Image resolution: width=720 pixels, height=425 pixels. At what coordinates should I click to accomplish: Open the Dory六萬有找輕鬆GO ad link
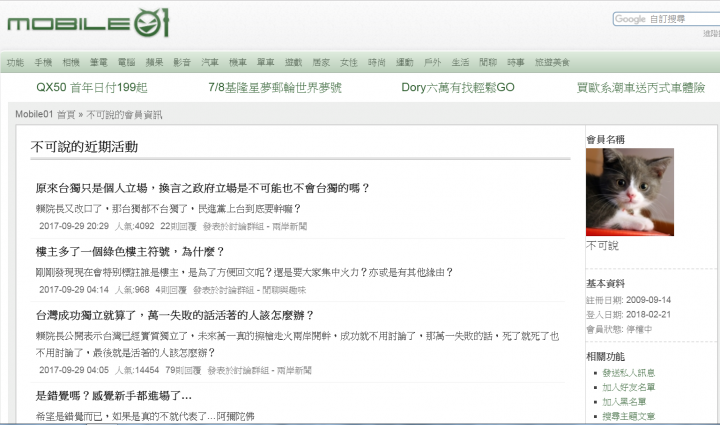tap(458, 87)
